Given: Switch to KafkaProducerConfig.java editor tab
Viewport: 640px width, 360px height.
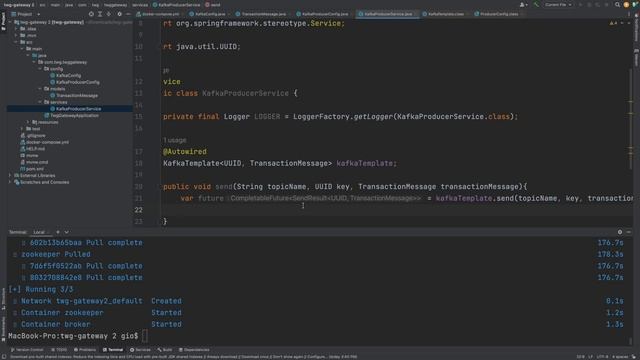Looking at the screenshot, I should (x=324, y=14).
